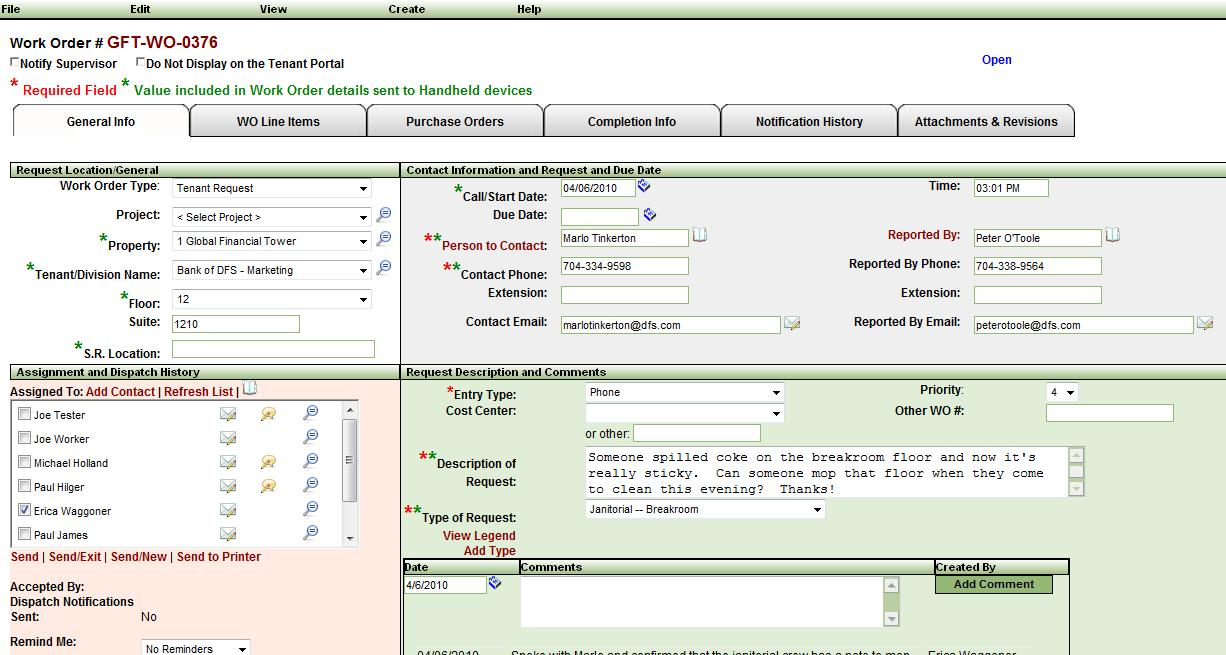1226x655 pixels.
Task: Open the Due Date calendar picker
Action: point(650,215)
